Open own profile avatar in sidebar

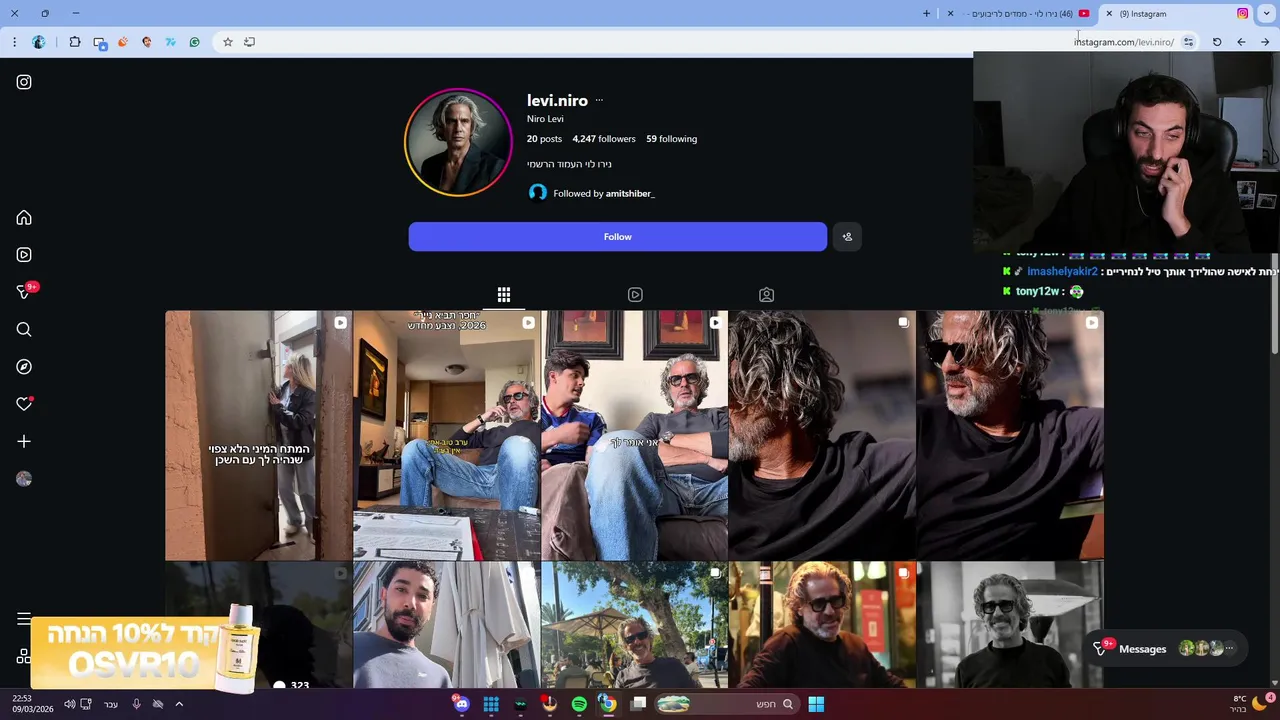(24, 479)
